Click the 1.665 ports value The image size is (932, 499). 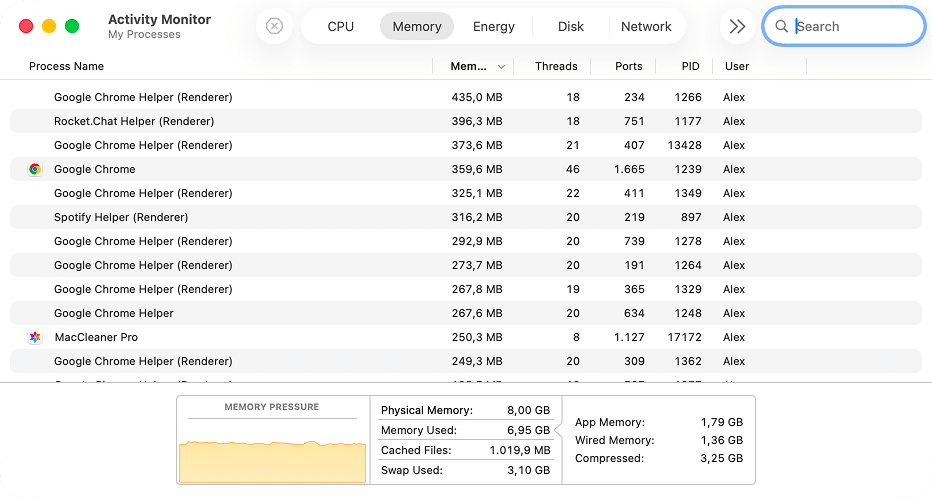[629, 169]
